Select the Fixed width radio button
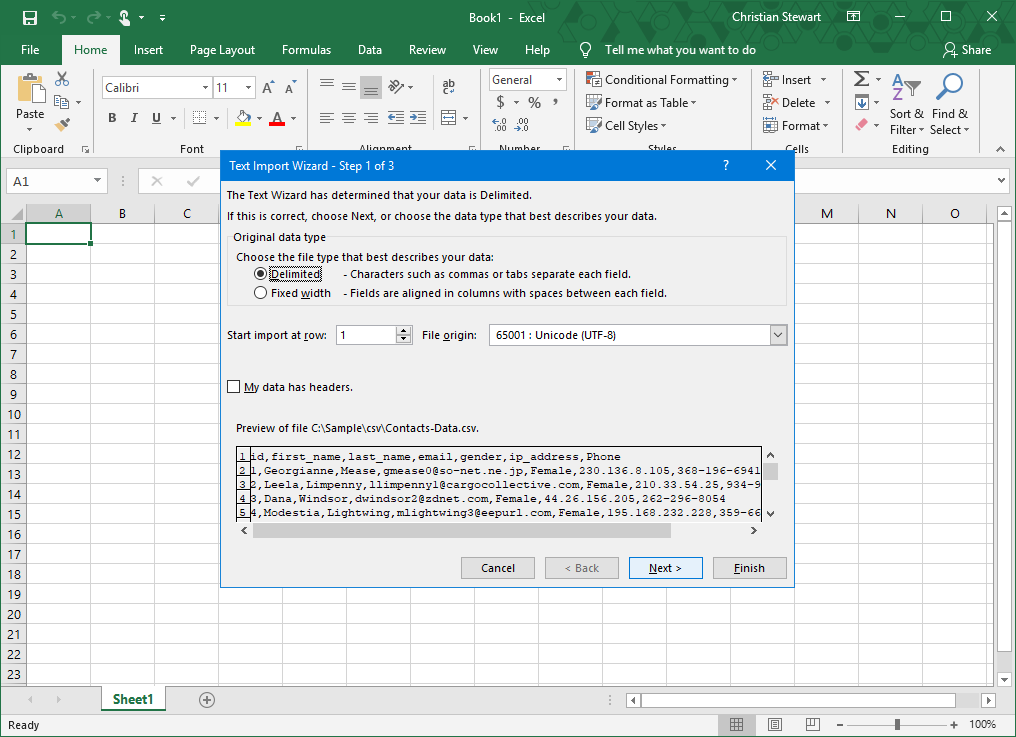1016x737 pixels. click(x=260, y=293)
